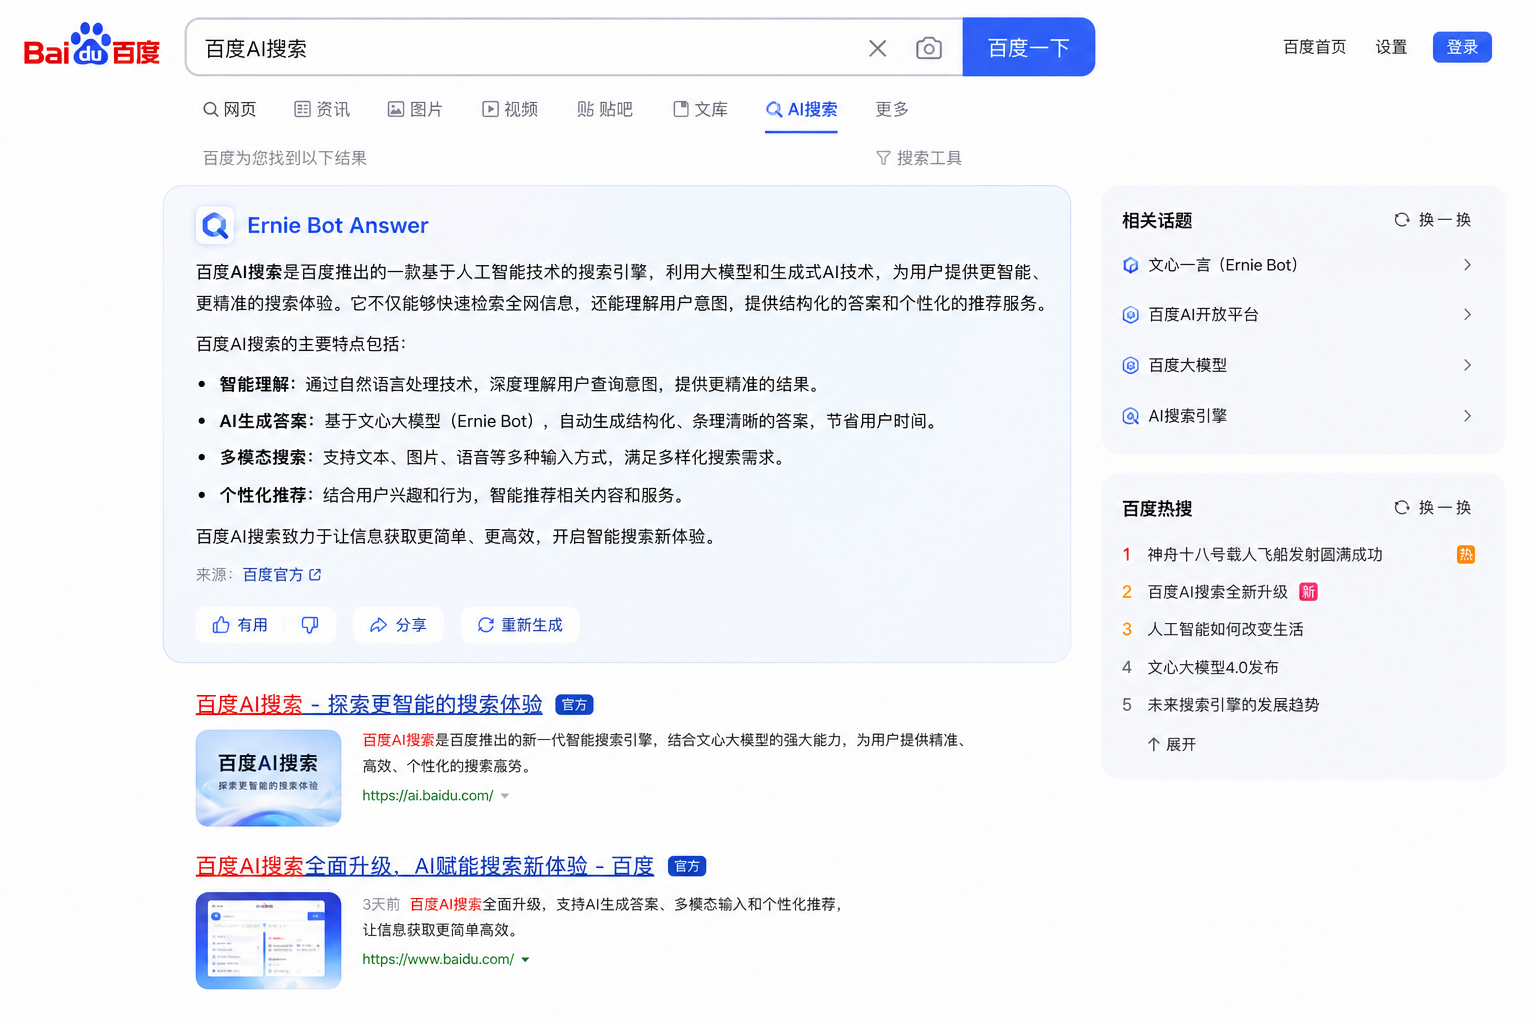The width and height of the screenshot is (1536, 1024).
Task: Open 搜索工具 filter
Action: point(918,158)
